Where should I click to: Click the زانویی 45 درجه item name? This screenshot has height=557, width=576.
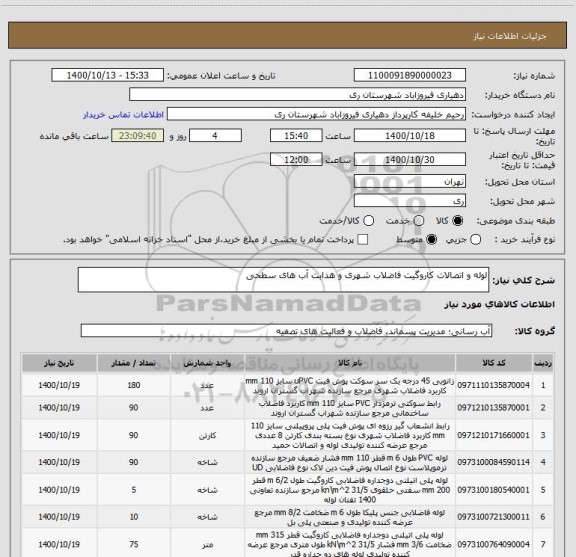[350, 386]
